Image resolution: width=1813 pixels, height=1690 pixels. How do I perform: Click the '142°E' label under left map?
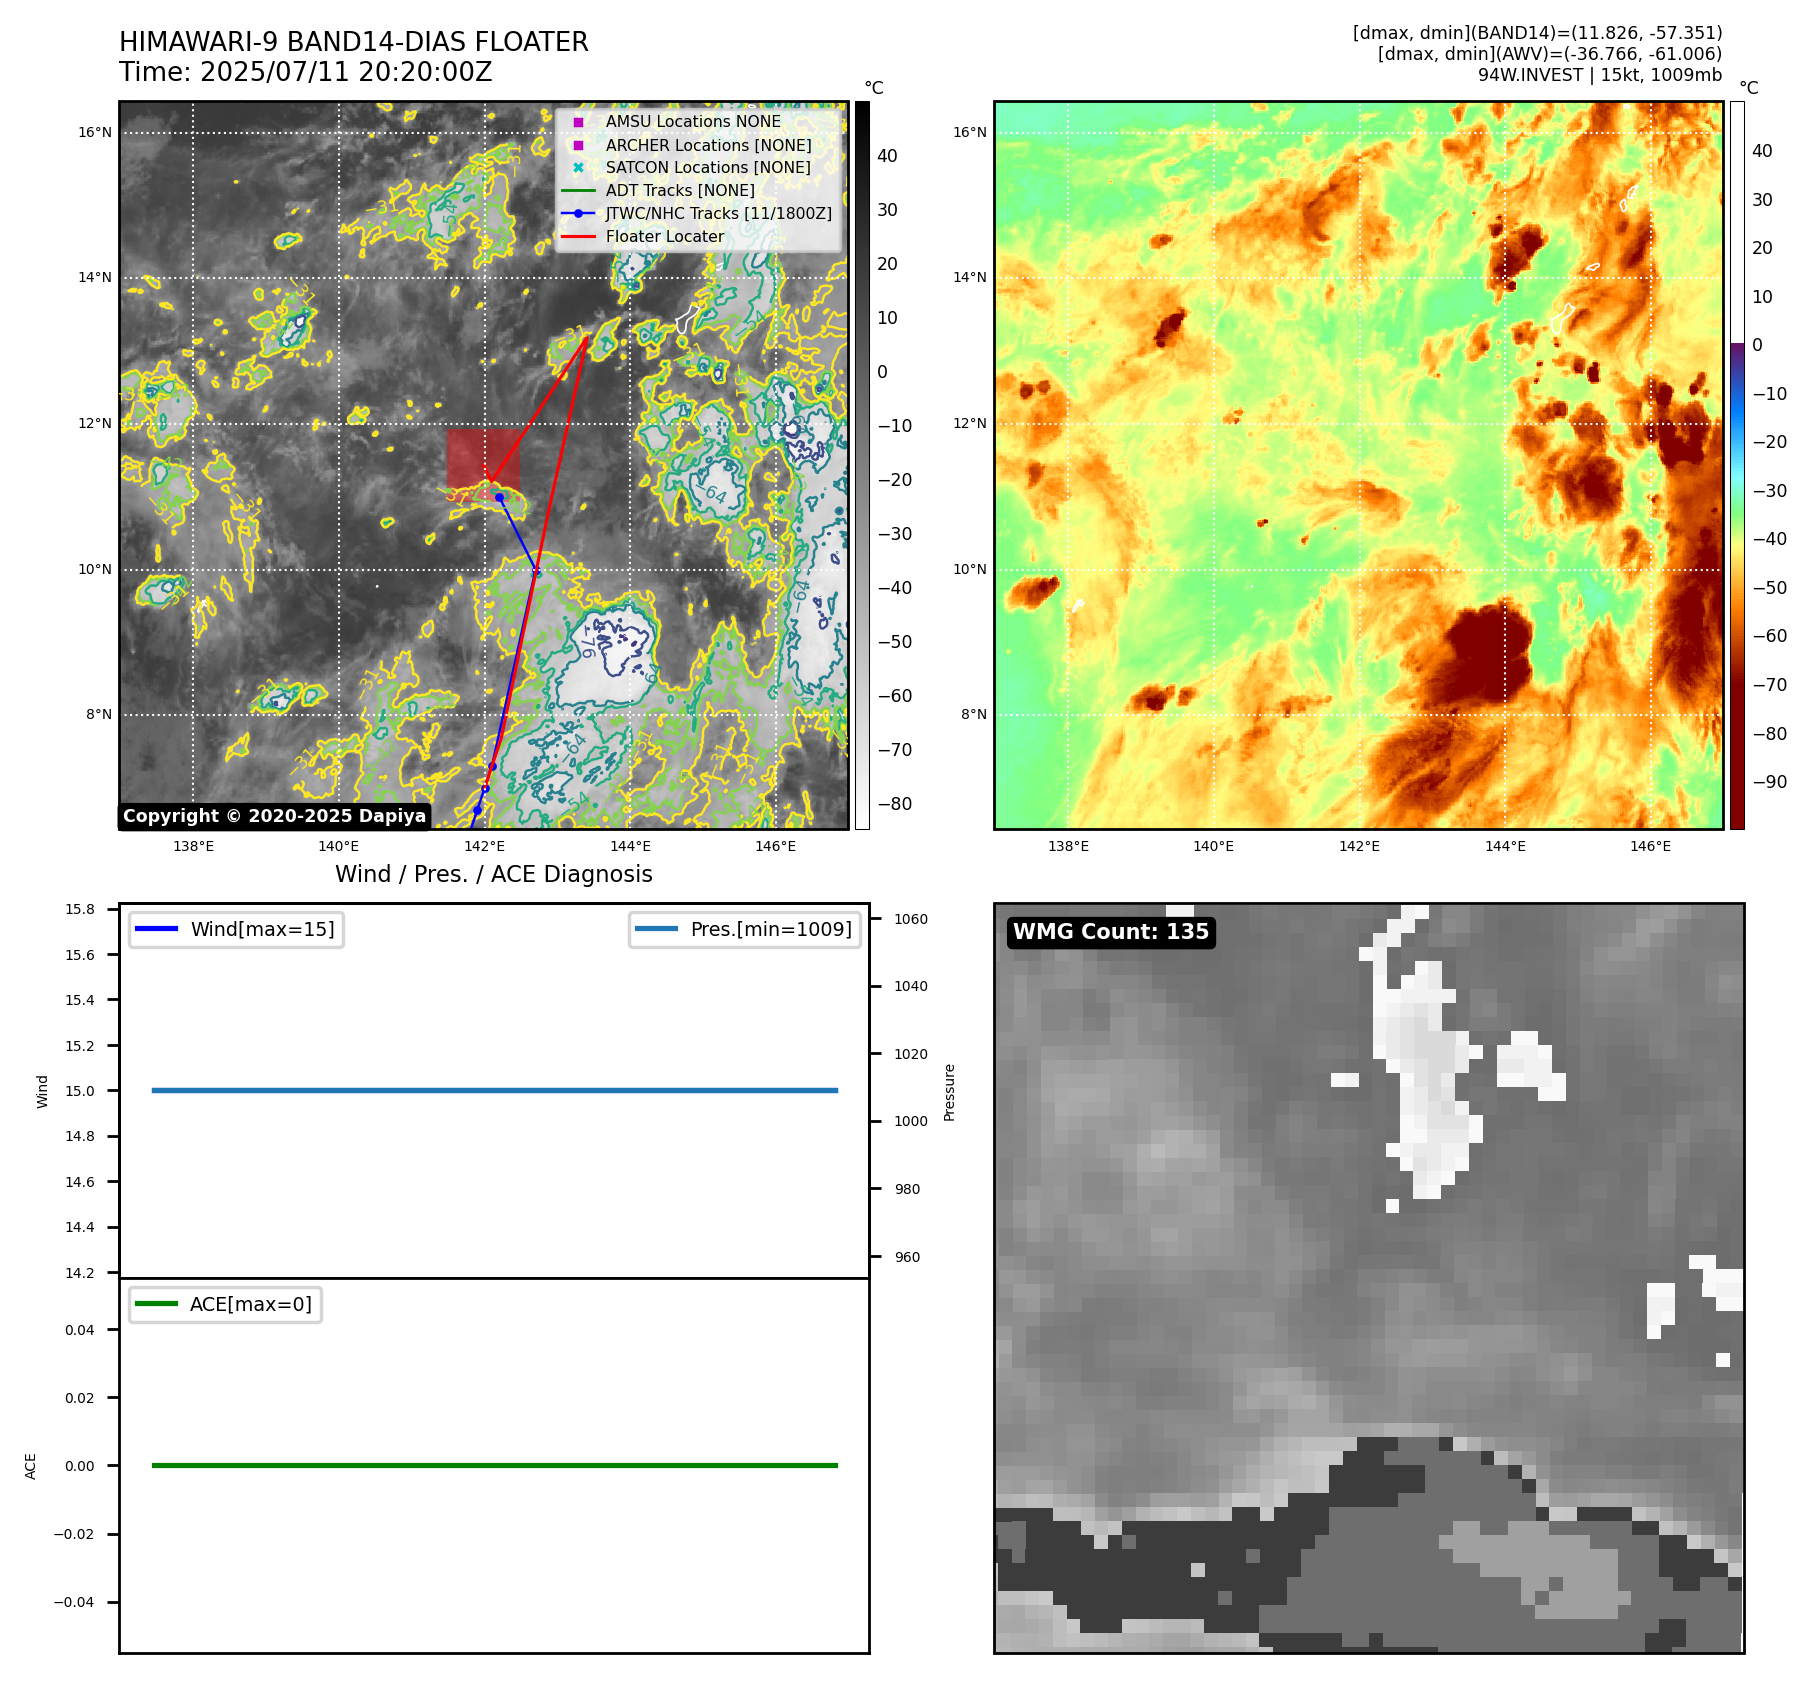click(485, 846)
